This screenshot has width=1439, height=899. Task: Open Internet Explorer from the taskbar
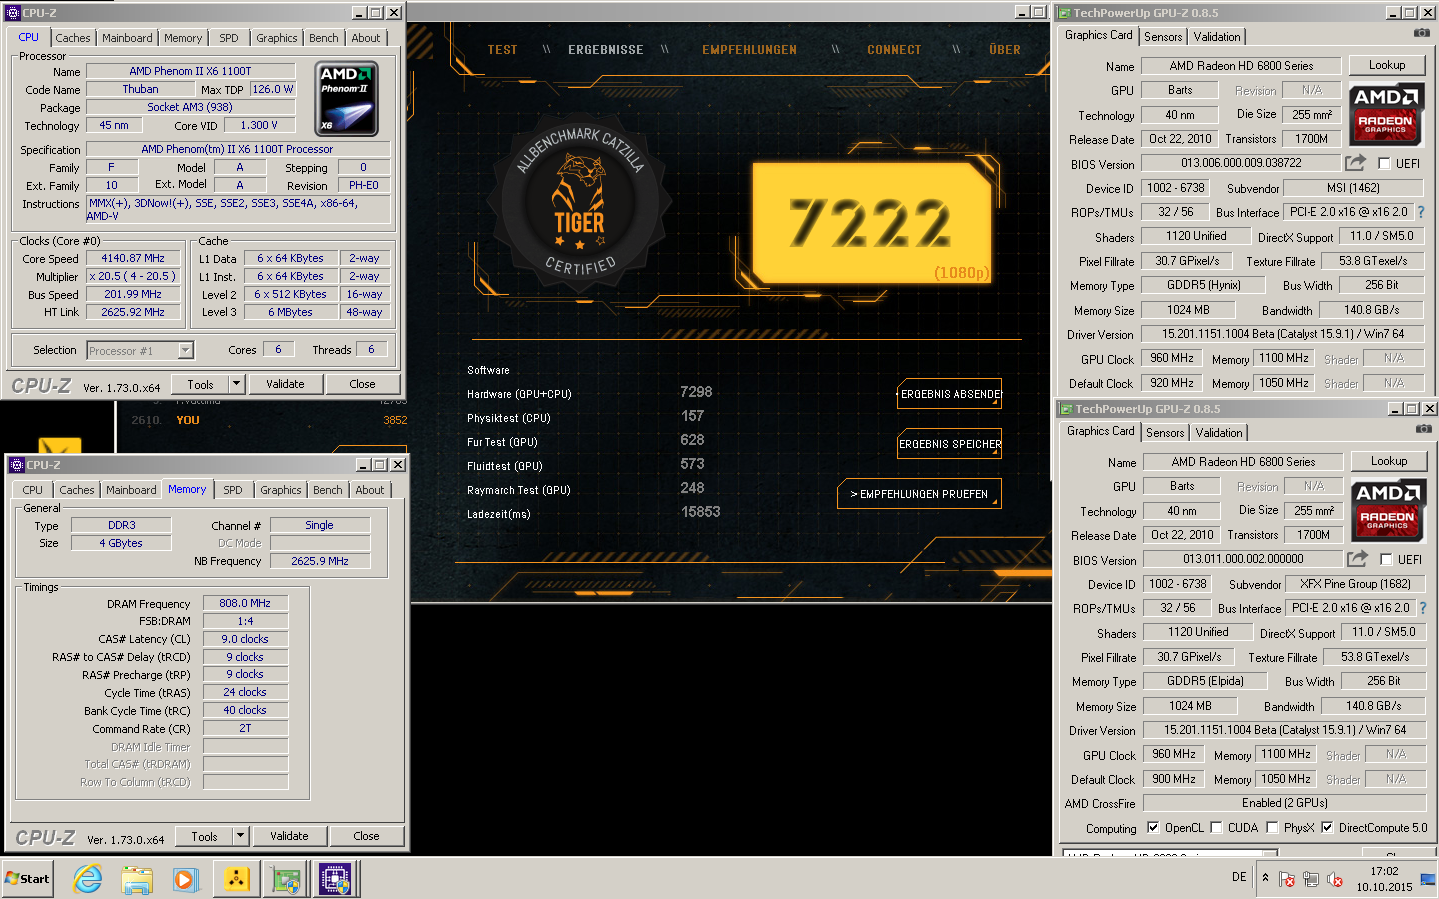pyautogui.click(x=88, y=879)
